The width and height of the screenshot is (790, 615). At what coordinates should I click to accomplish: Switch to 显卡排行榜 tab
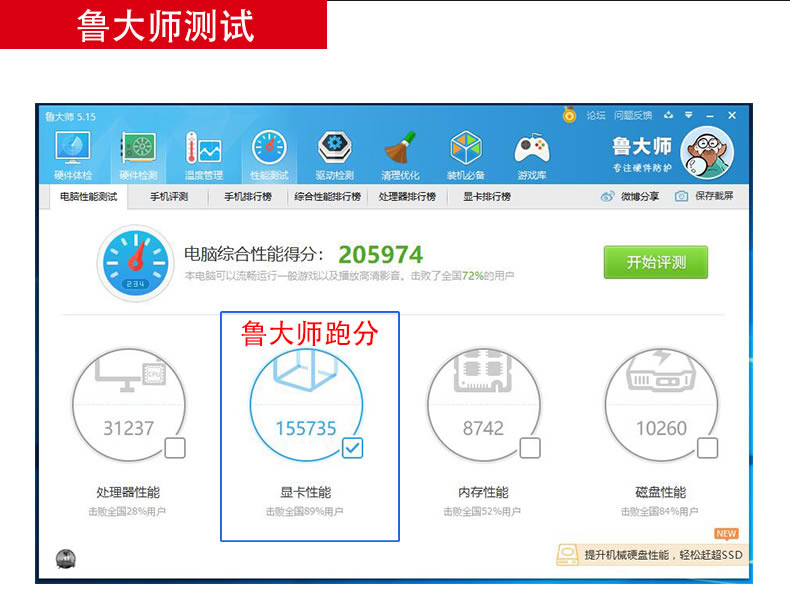tap(487, 196)
